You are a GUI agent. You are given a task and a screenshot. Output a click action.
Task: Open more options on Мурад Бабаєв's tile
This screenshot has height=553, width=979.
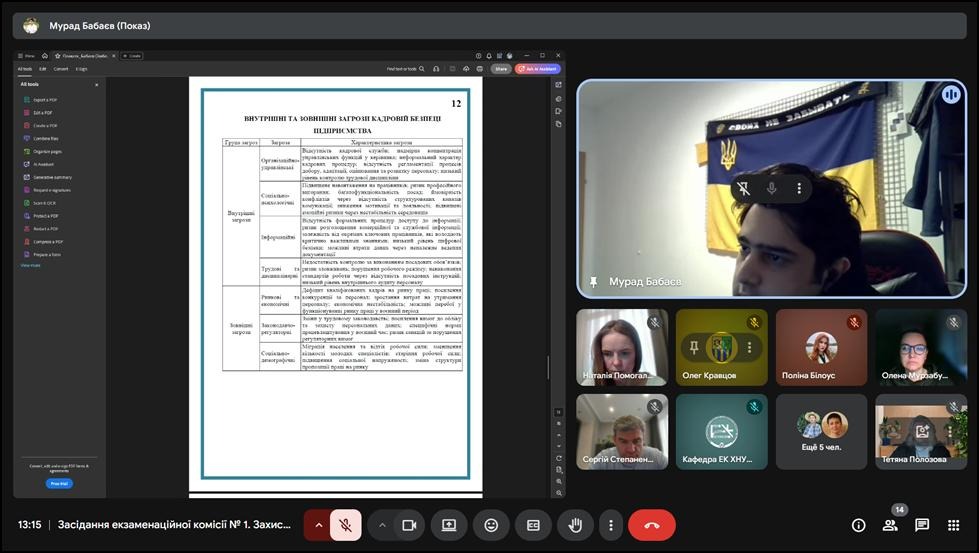point(799,188)
